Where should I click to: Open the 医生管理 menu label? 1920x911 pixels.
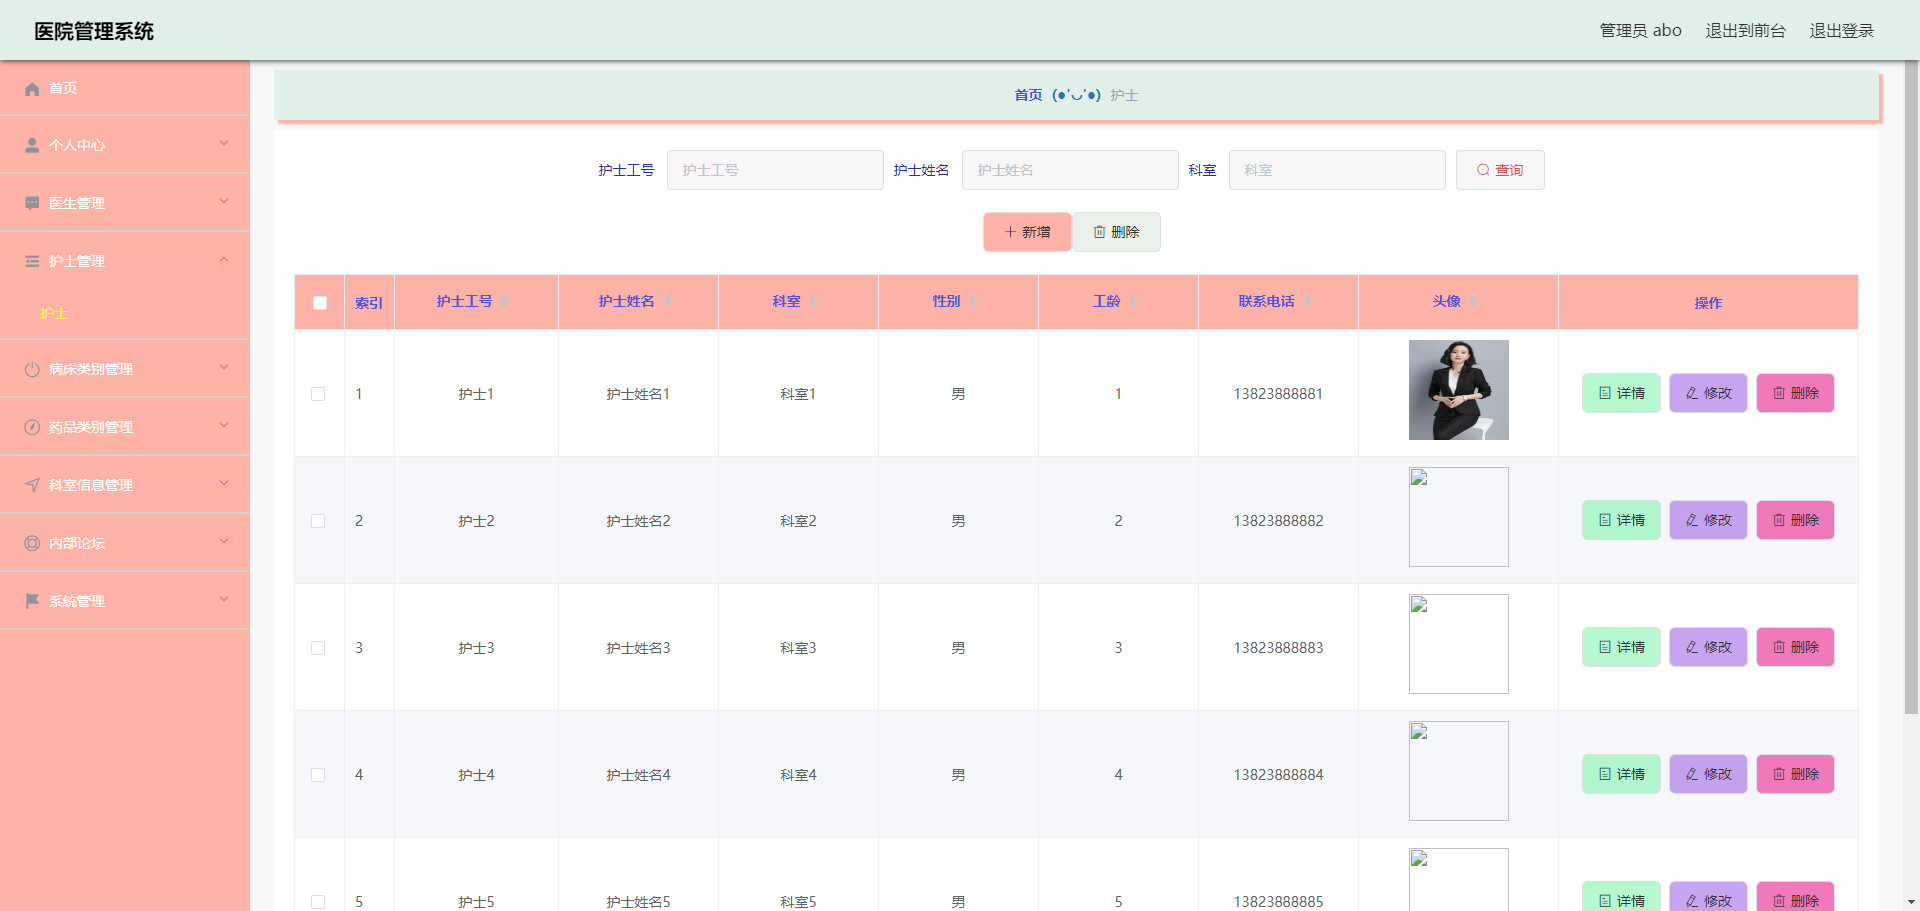click(x=77, y=204)
